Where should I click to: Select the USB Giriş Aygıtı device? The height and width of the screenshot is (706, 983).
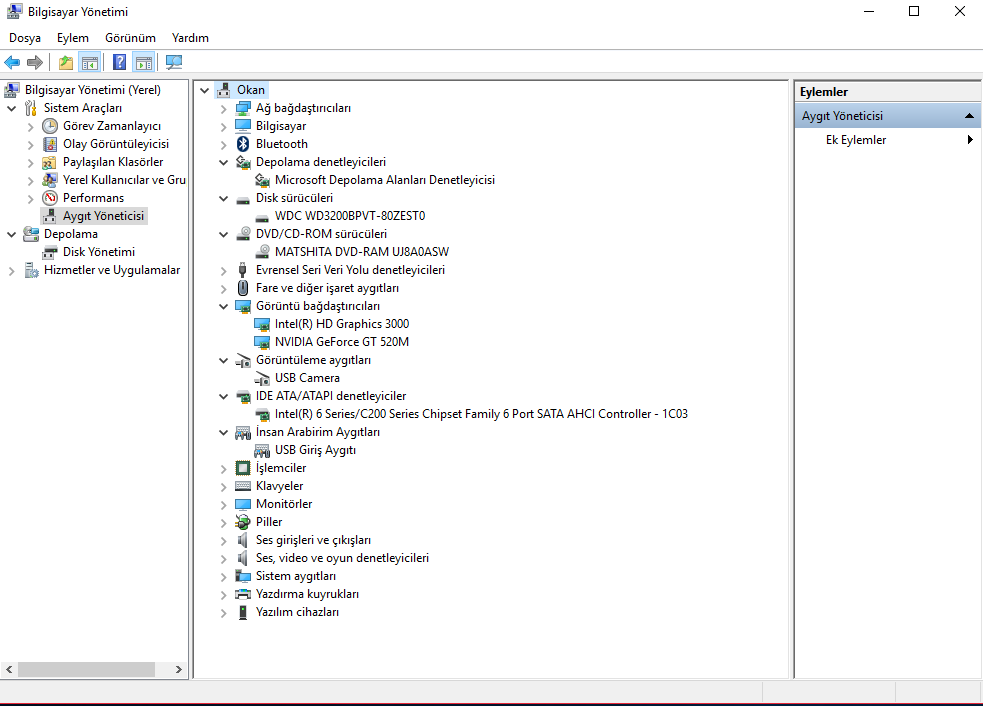pyautogui.click(x=315, y=450)
